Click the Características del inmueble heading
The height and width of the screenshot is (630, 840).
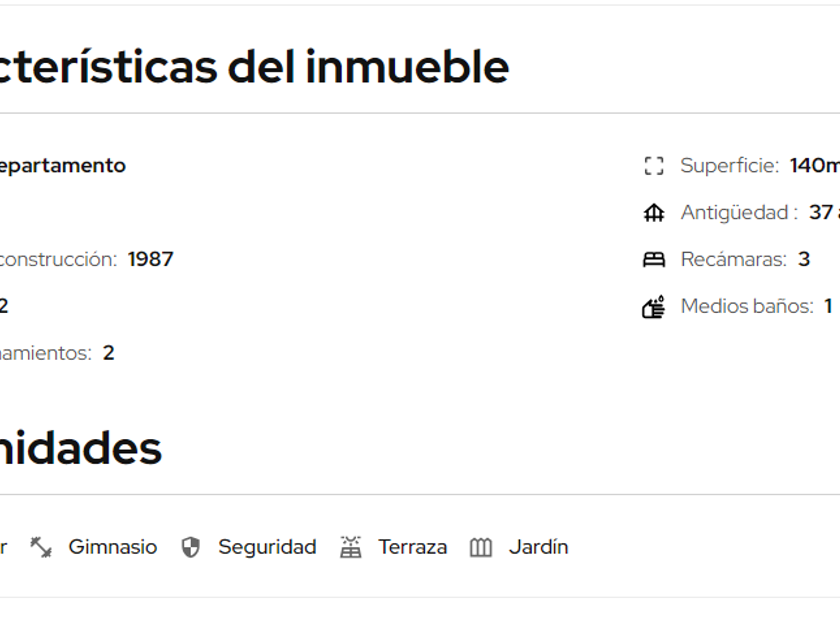[253, 68]
